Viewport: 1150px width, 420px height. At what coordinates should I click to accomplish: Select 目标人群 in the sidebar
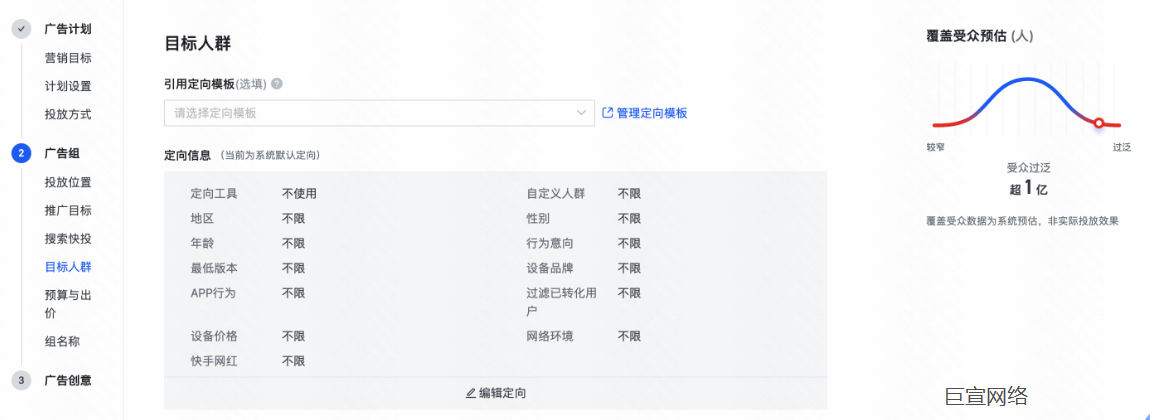coord(68,267)
